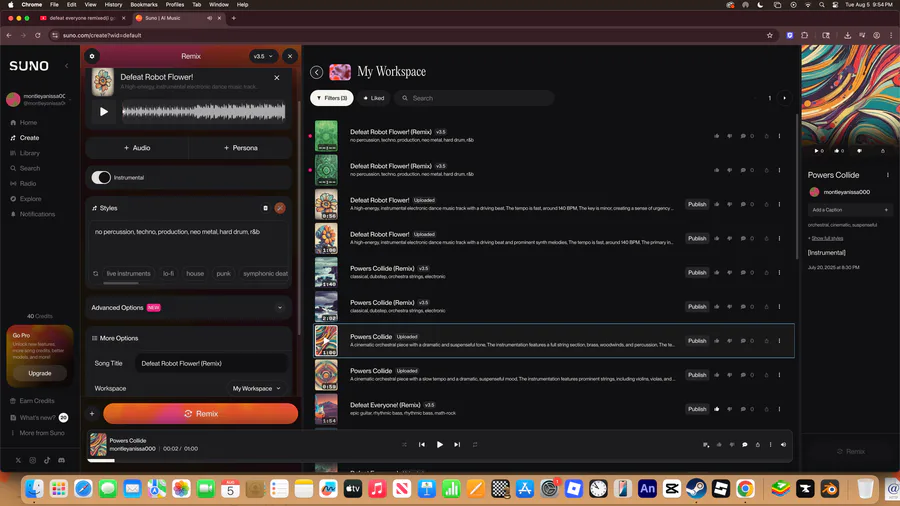Open the Chrome History menu
Screen dimensions: 900x506
point(113,5)
